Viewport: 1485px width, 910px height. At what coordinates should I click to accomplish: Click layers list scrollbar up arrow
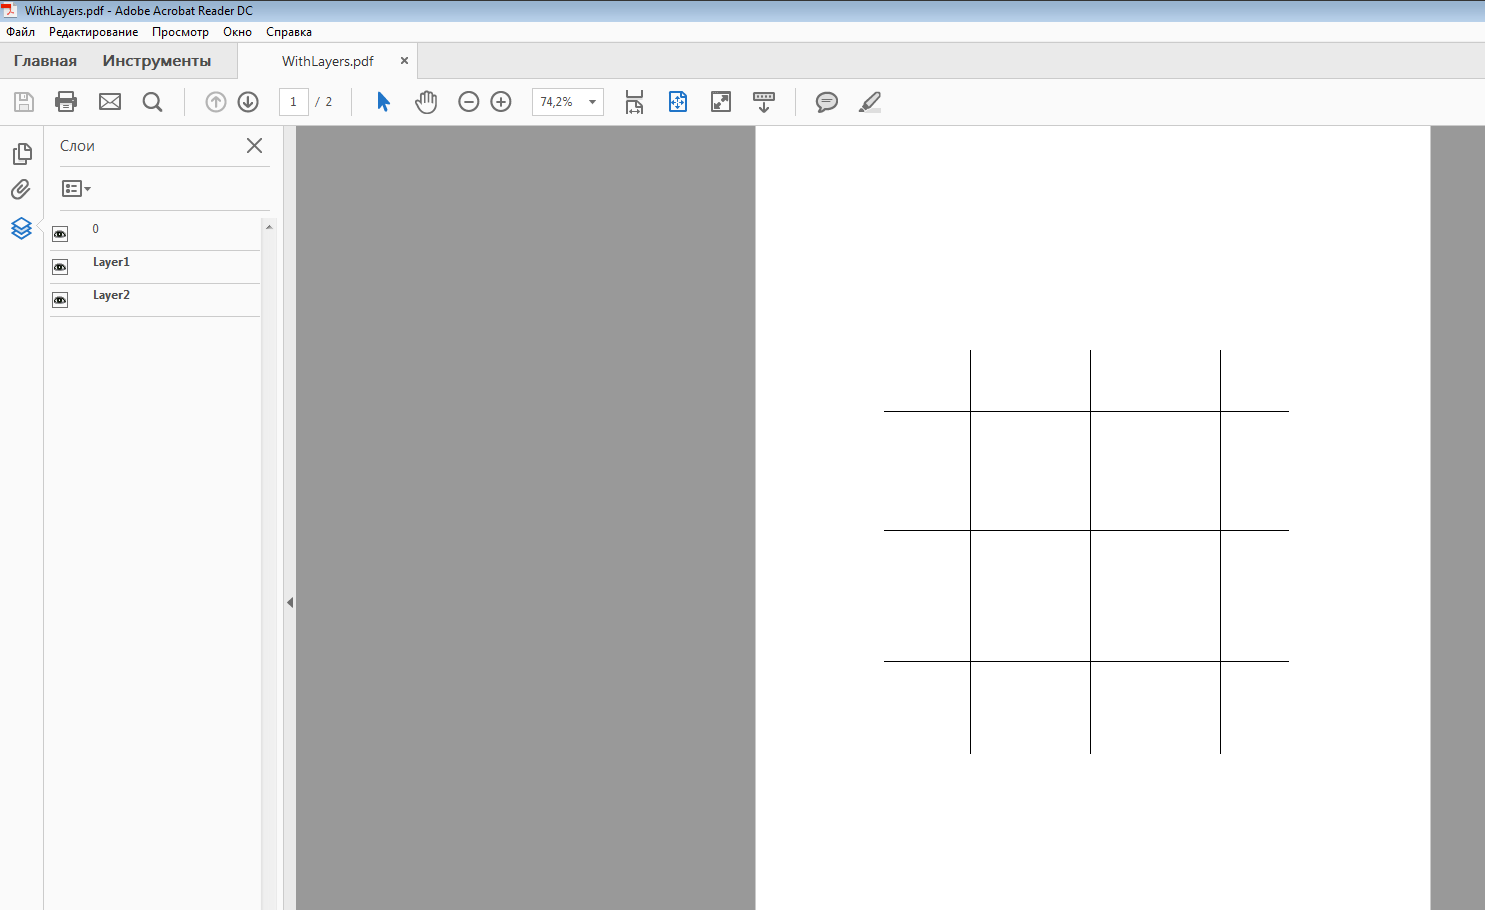tap(269, 227)
